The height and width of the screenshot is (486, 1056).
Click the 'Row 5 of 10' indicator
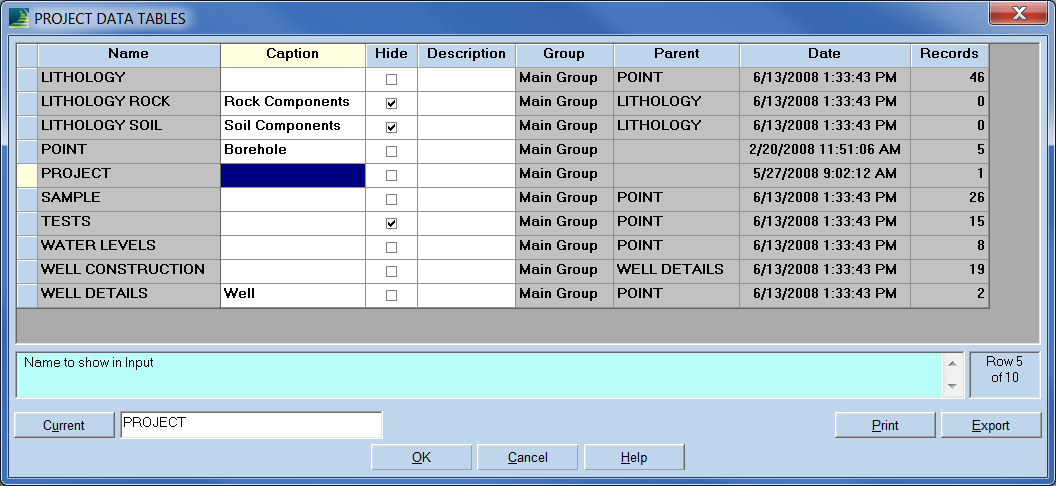[1005, 374]
